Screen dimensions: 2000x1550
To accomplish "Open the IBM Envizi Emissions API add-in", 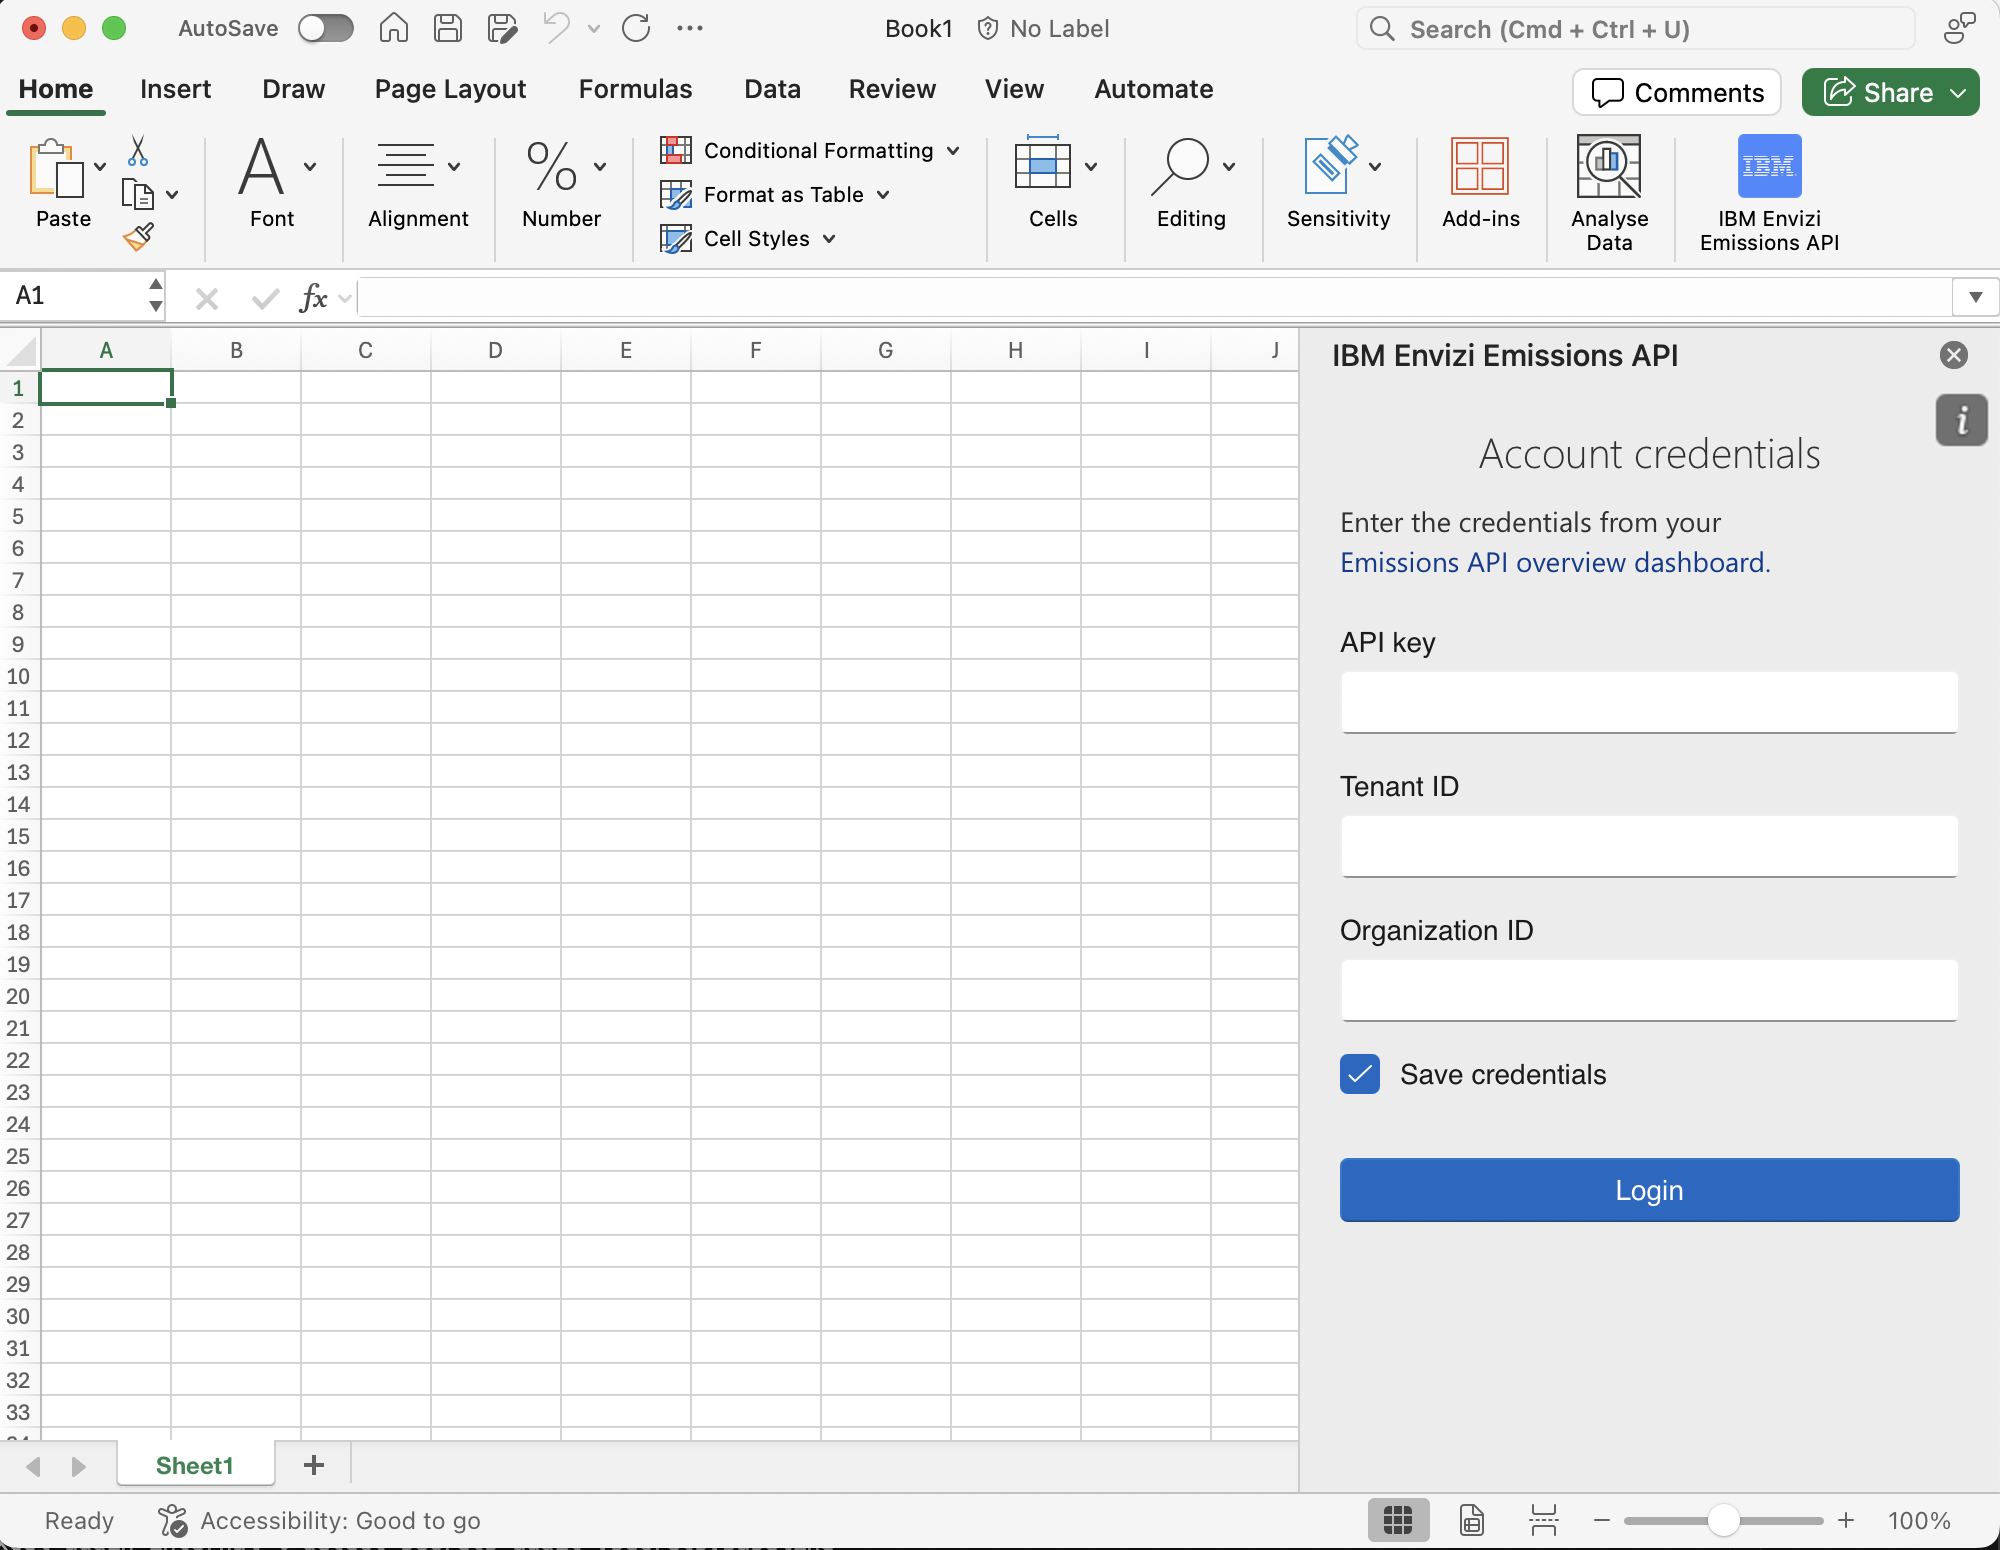I will pos(1768,167).
